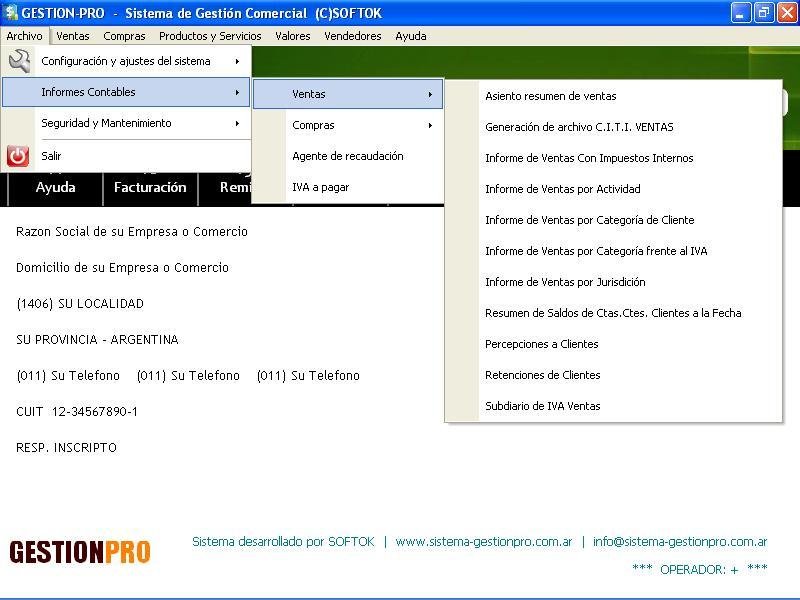This screenshot has width=800, height=600.
Task: Choose Retenciones de Clientes report
Action: [542, 375]
